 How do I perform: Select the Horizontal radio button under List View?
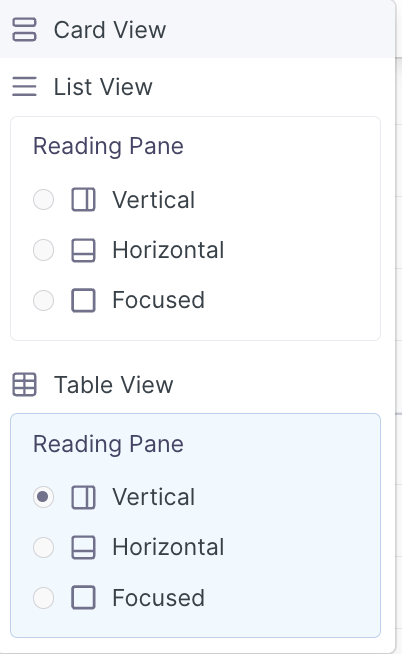(x=43, y=250)
